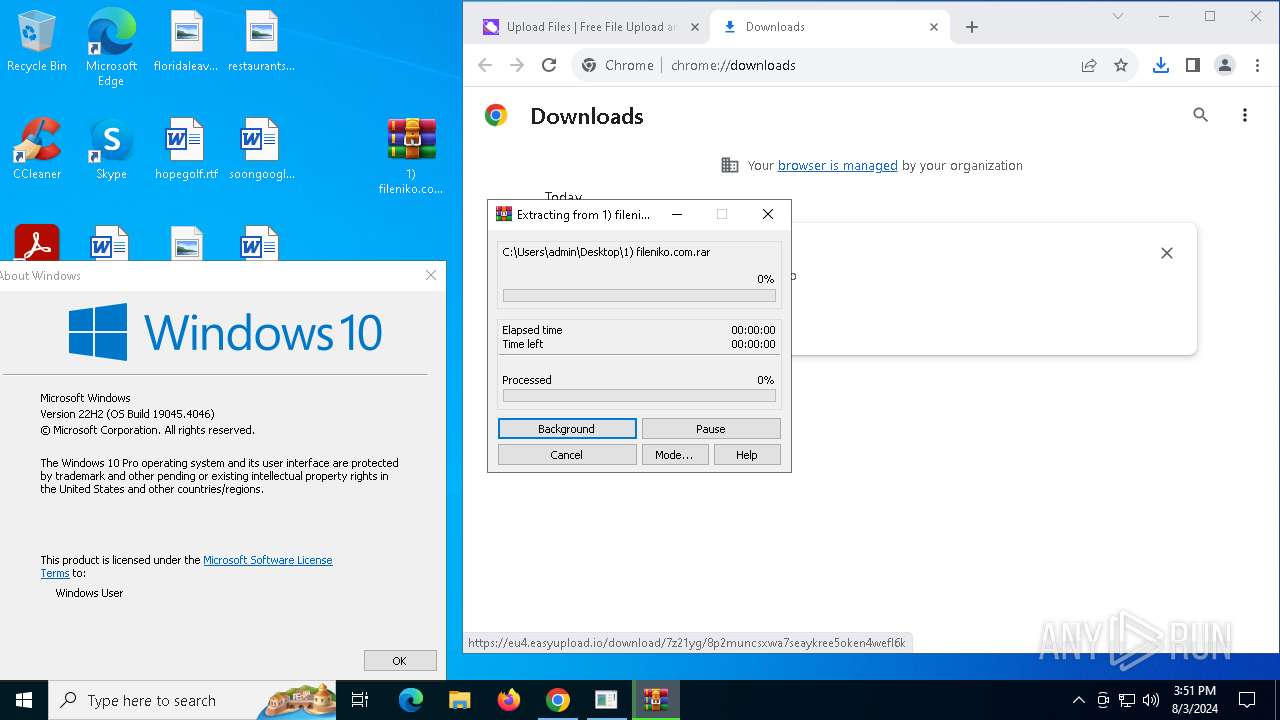Switch to WinRAR taskbar button
The image size is (1280, 720).
(x=655, y=700)
